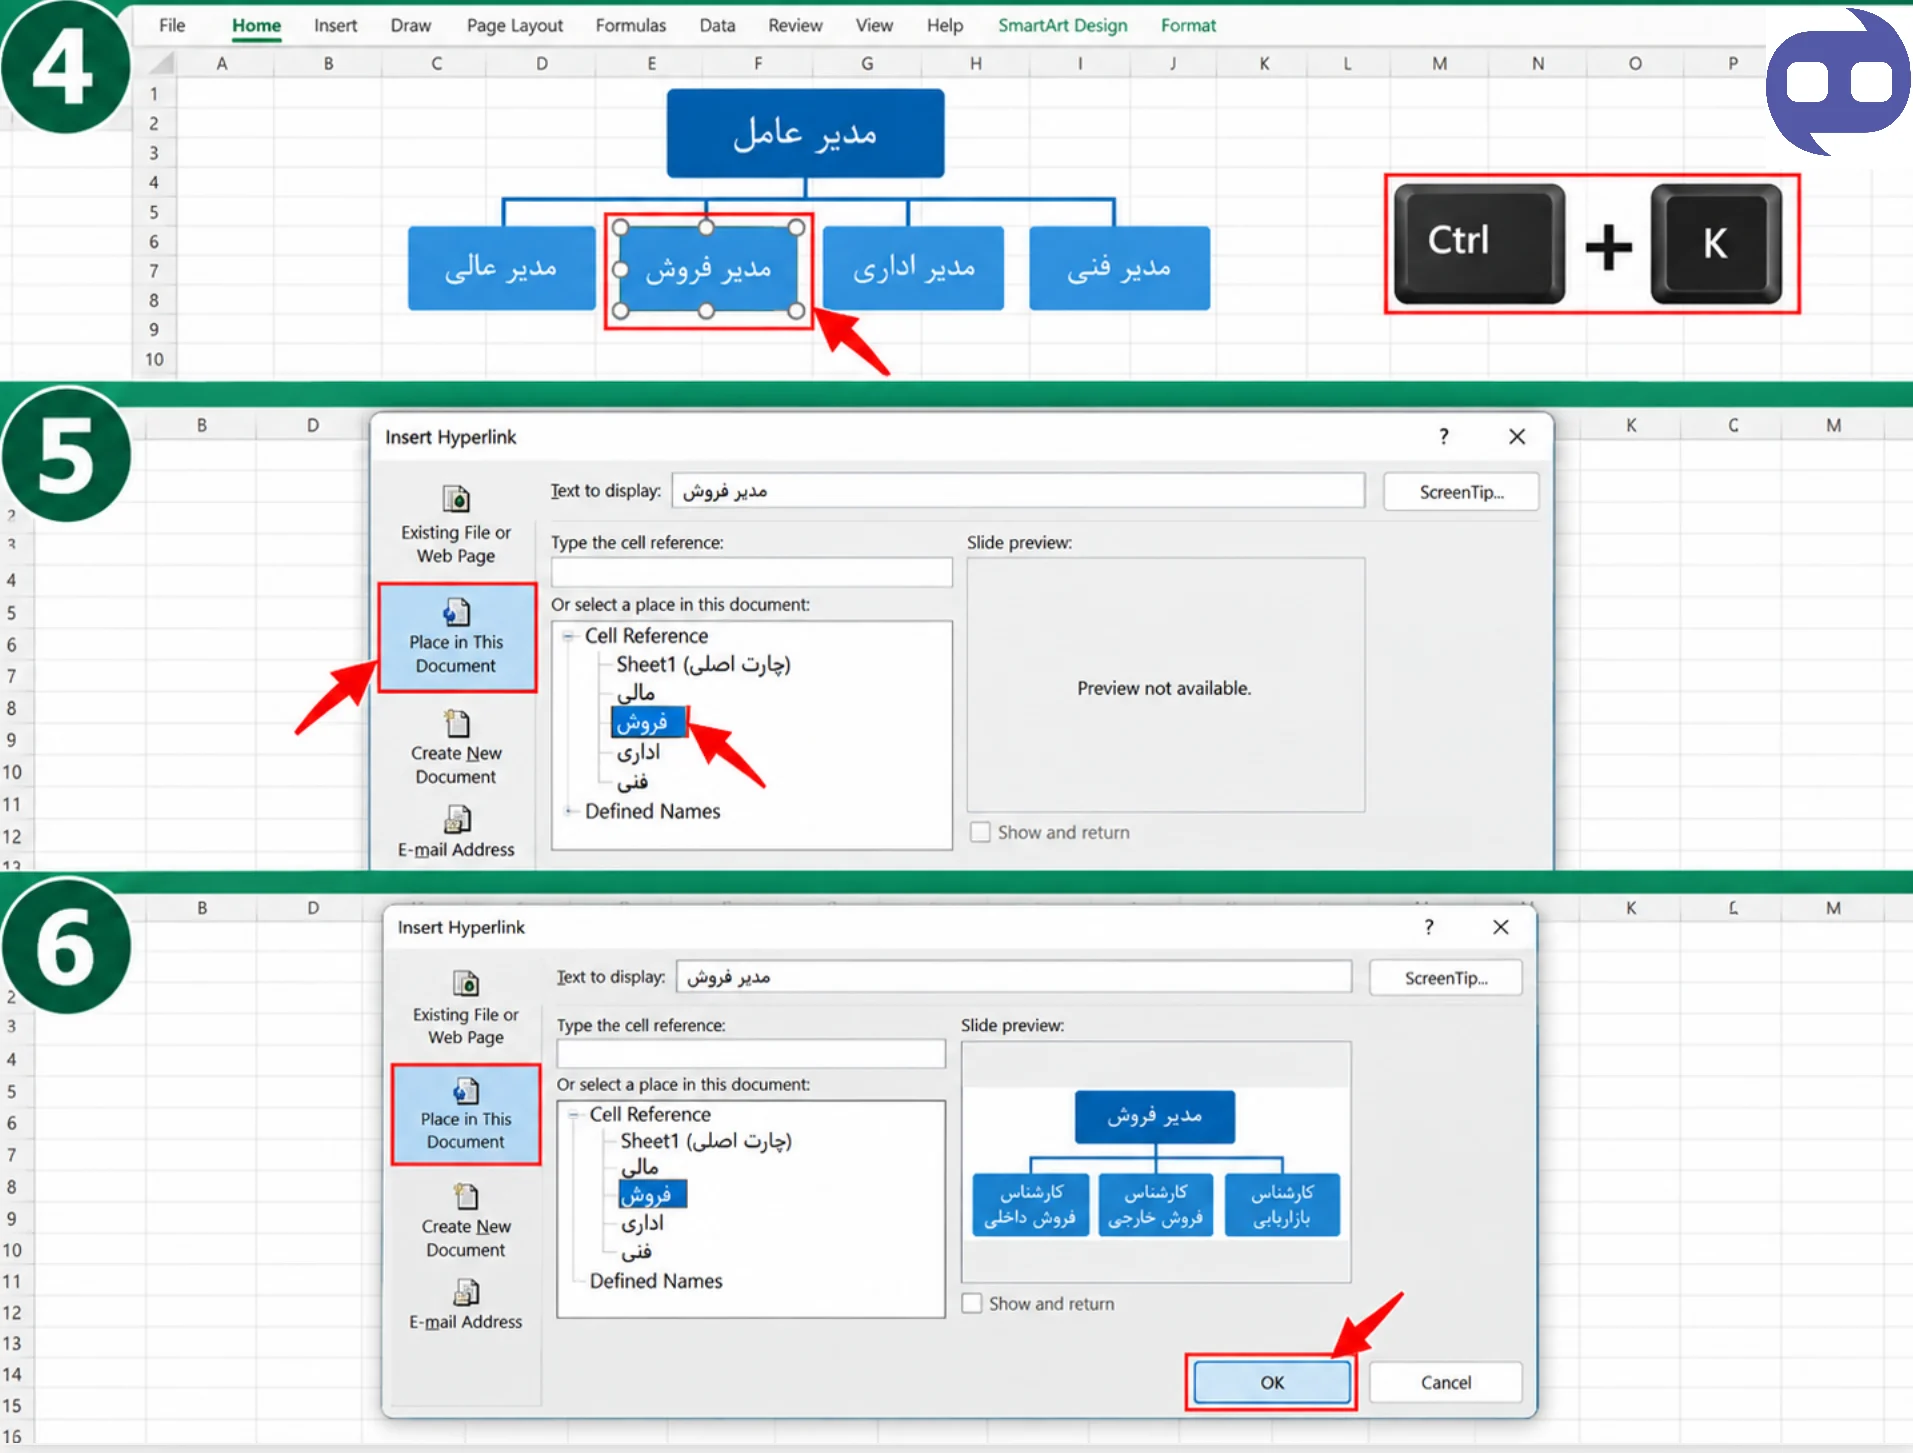Open the SmartArt Design tab
1913x1453 pixels.
click(x=1062, y=25)
